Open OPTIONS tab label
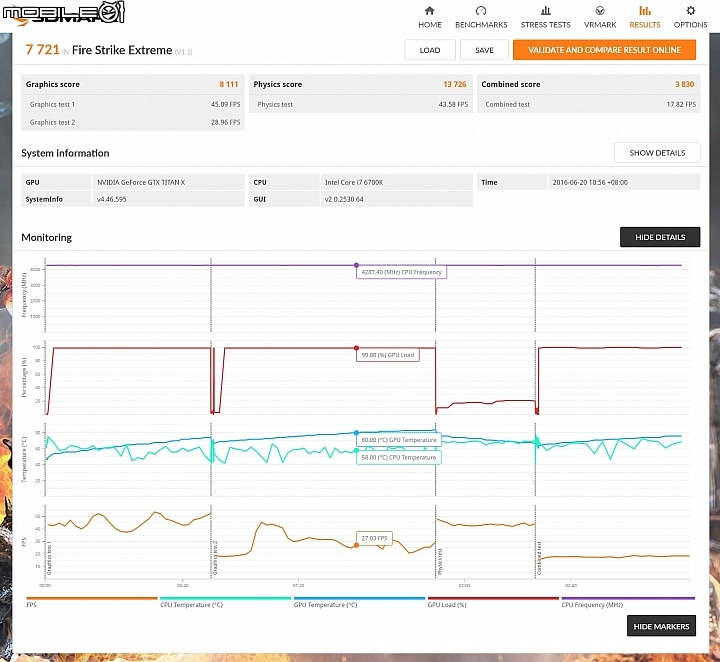 [690, 25]
